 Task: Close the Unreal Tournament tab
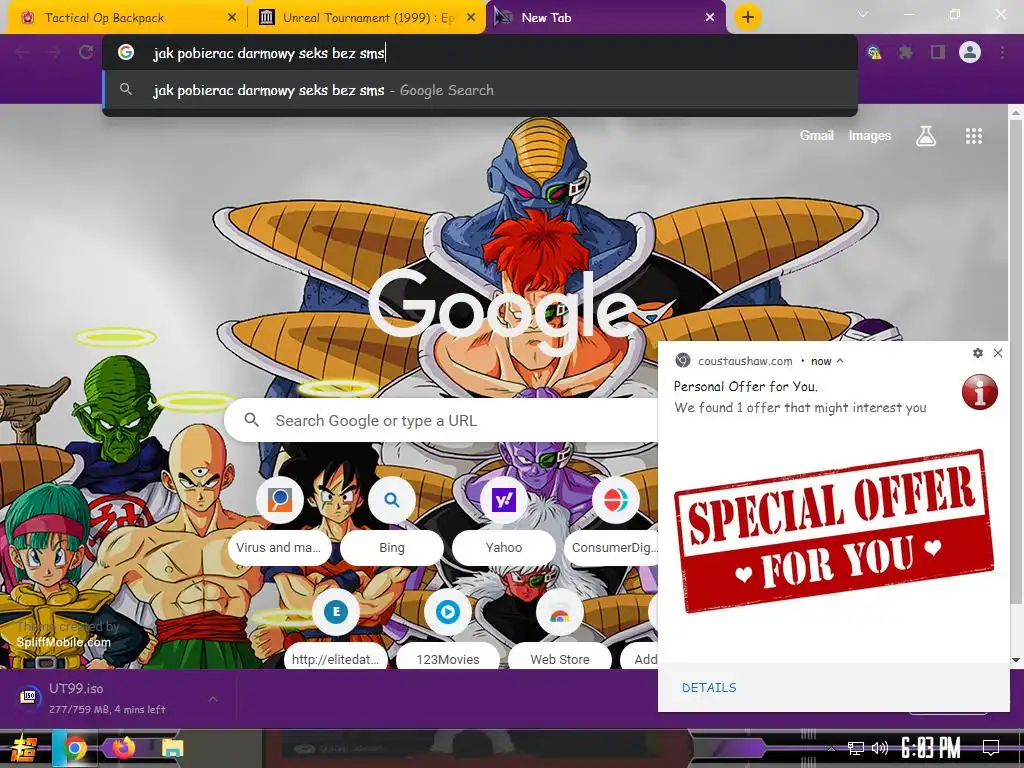471,18
